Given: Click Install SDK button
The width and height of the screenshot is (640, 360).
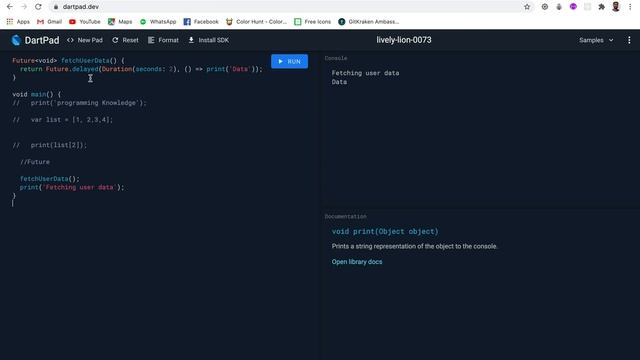Looking at the screenshot, I should click(209, 40).
